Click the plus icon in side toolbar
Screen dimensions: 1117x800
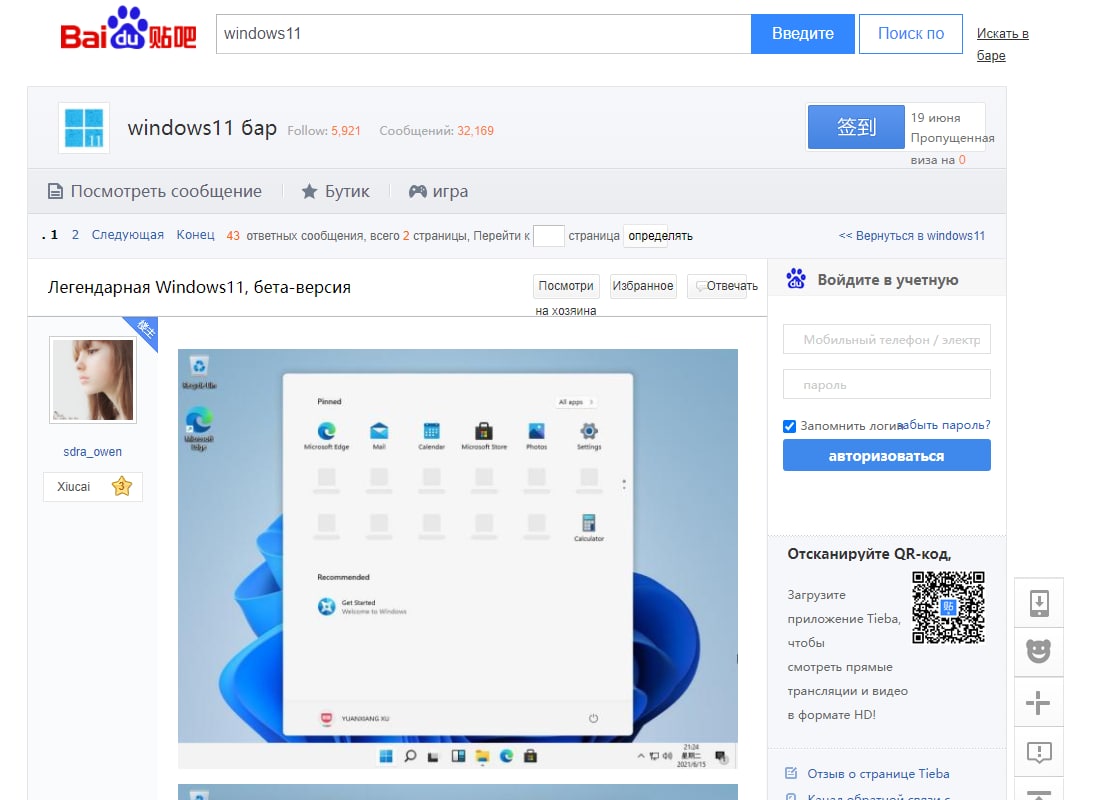point(1039,702)
